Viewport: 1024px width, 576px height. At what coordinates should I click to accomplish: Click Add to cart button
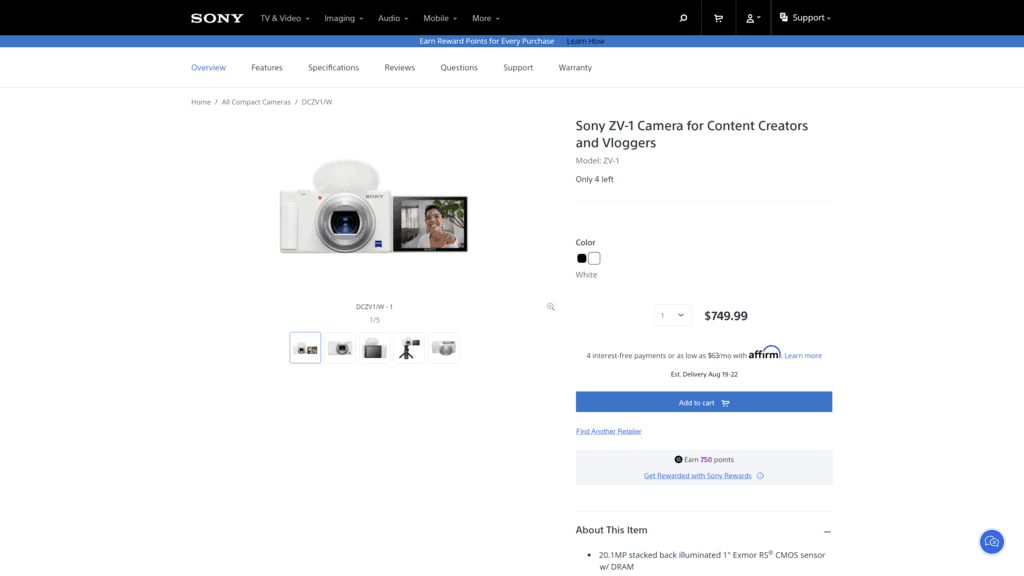pyautogui.click(x=704, y=402)
